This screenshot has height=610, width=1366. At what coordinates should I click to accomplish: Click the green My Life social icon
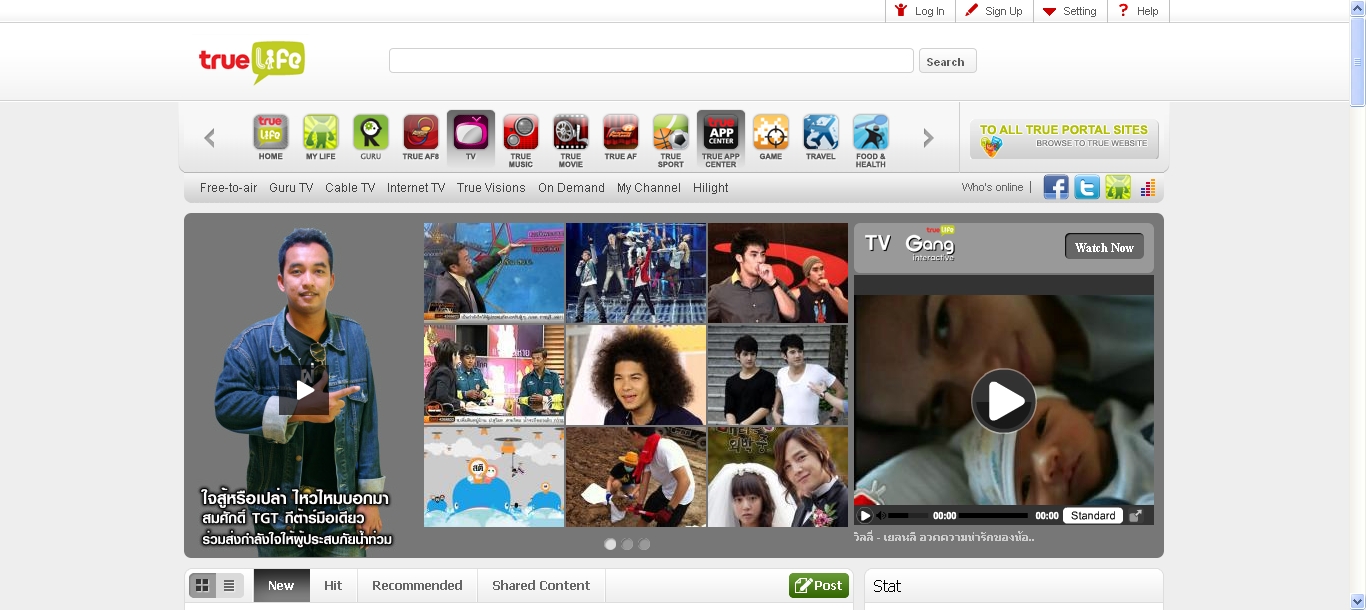click(x=1118, y=187)
